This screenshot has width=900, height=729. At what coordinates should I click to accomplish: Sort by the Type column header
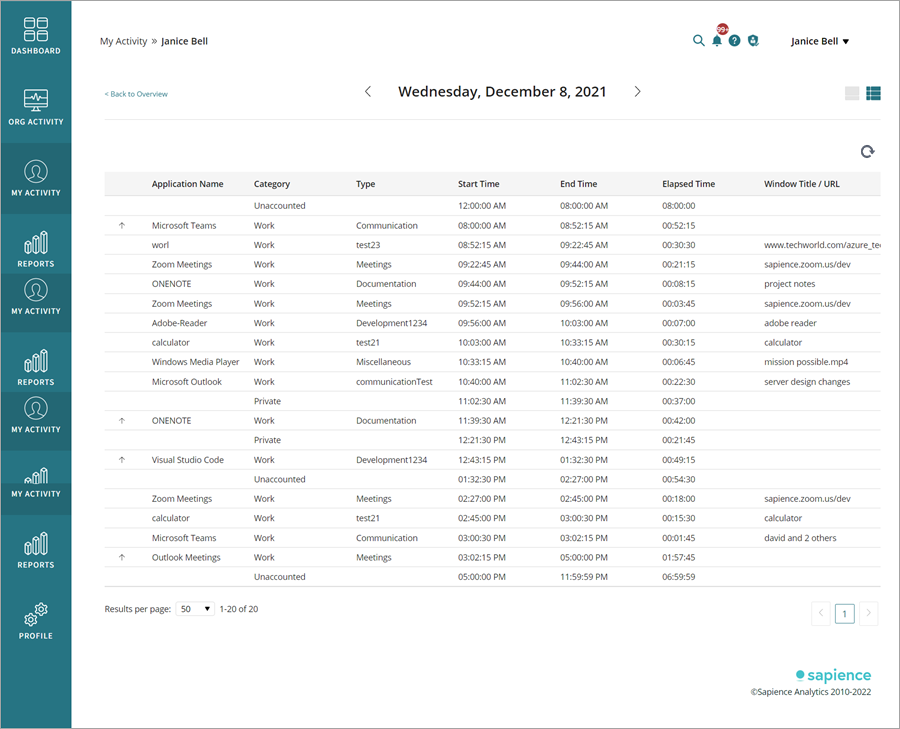(366, 184)
